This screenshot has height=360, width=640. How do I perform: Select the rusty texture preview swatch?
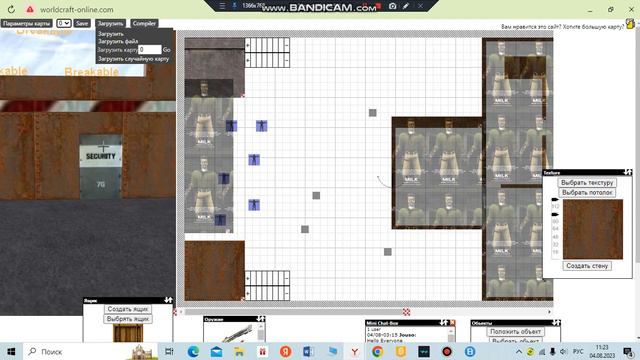[593, 229]
